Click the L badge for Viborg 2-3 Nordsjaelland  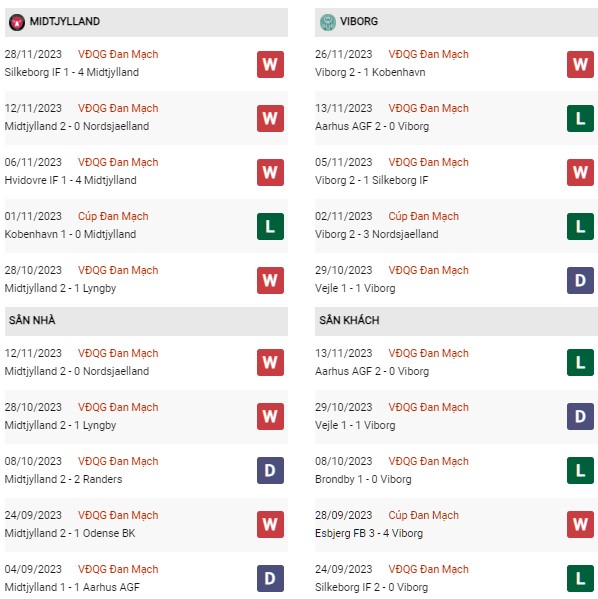pos(580,226)
